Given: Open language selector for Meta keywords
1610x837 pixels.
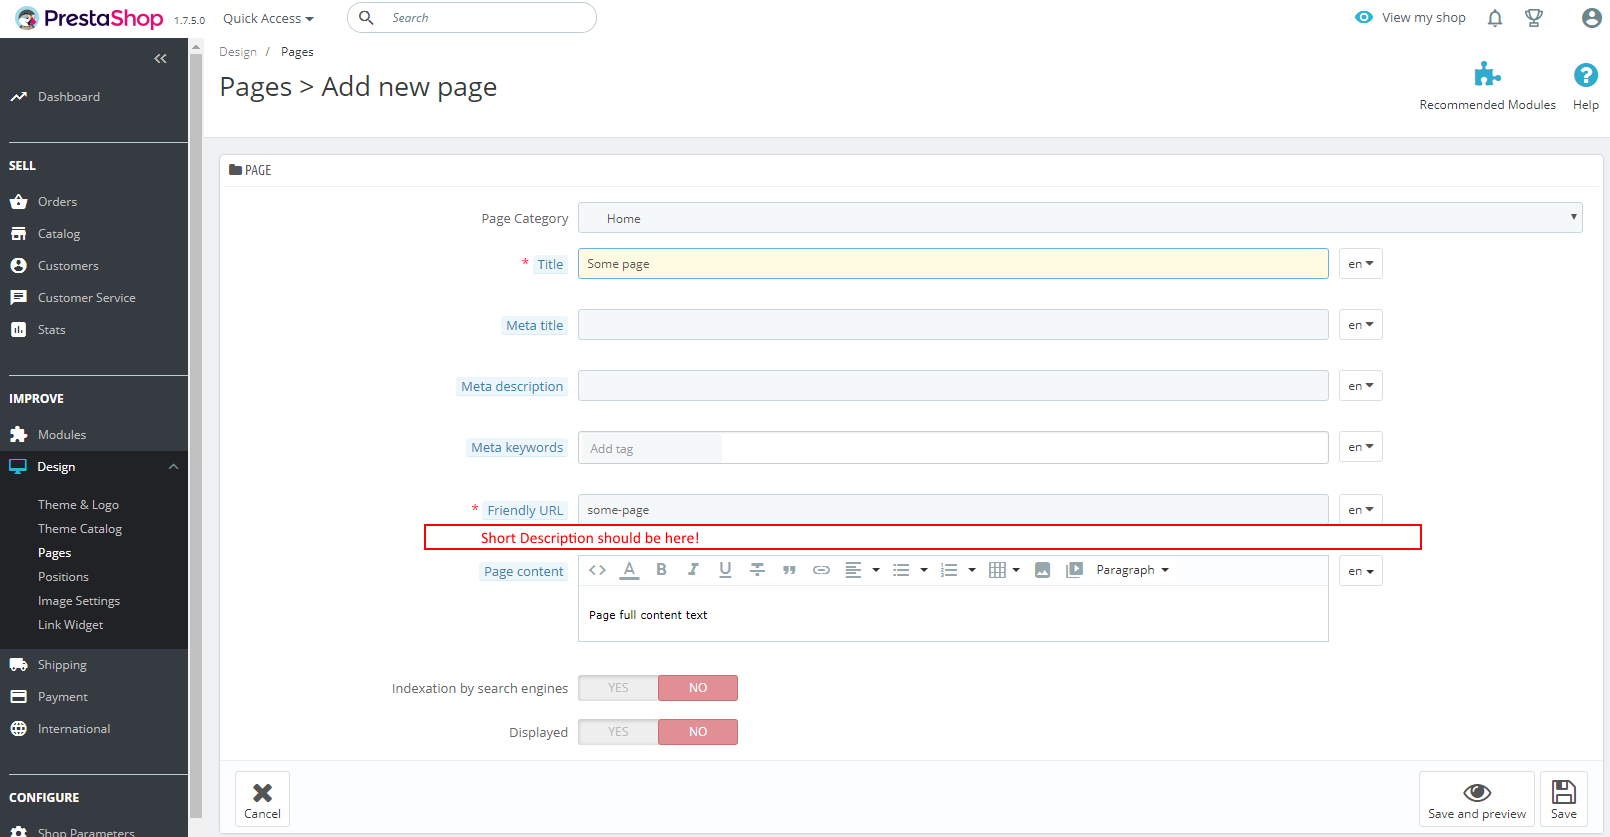Looking at the screenshot, I should tap(1360, 447).
